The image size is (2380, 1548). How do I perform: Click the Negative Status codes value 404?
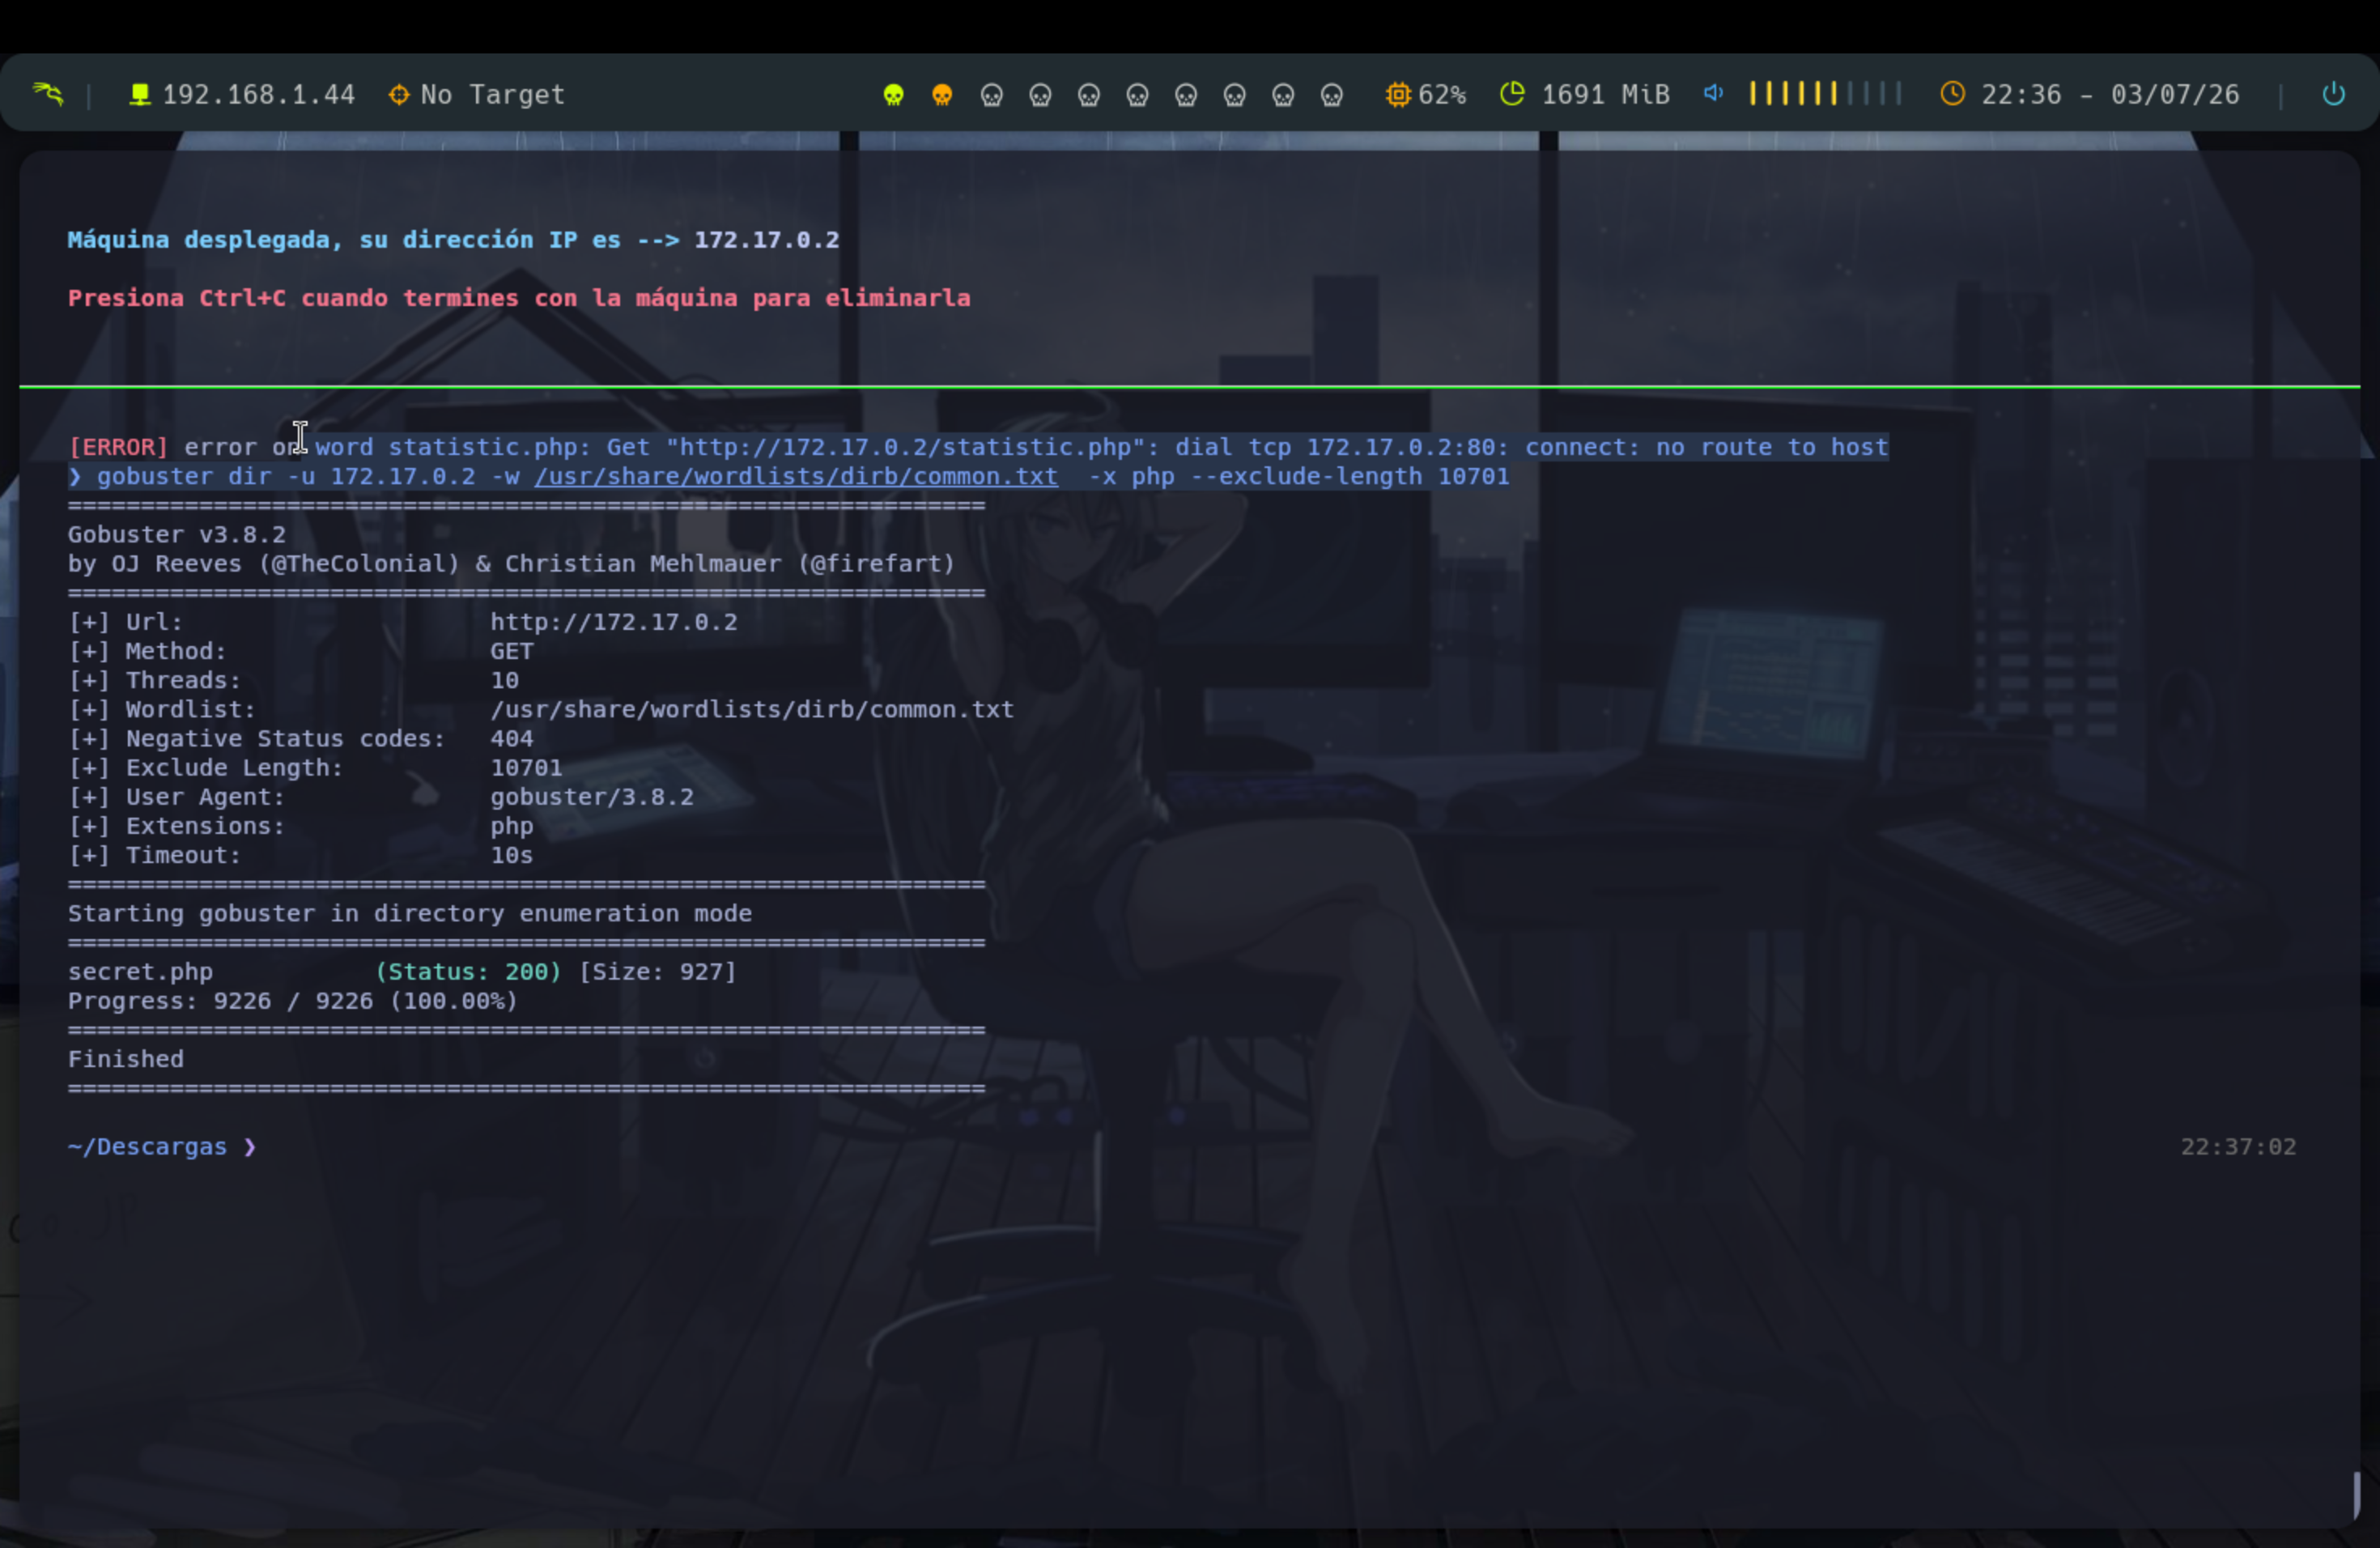click(x=511, y=739)
